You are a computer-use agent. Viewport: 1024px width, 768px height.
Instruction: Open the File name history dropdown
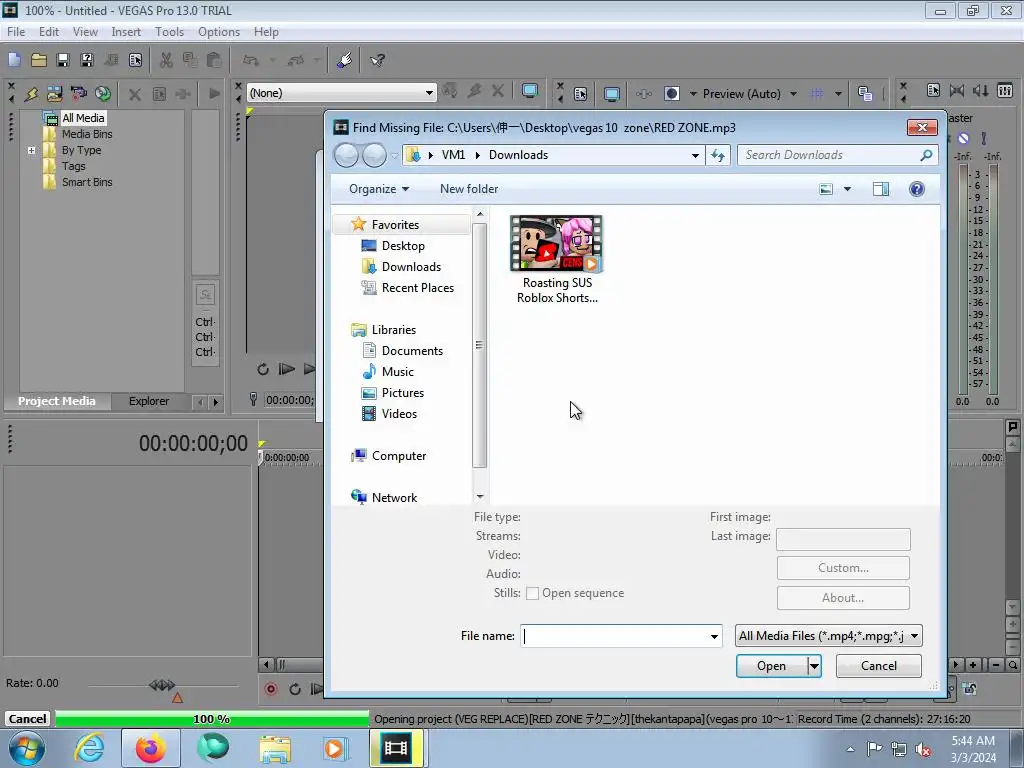pyautogui.click(x=714, y=636)
